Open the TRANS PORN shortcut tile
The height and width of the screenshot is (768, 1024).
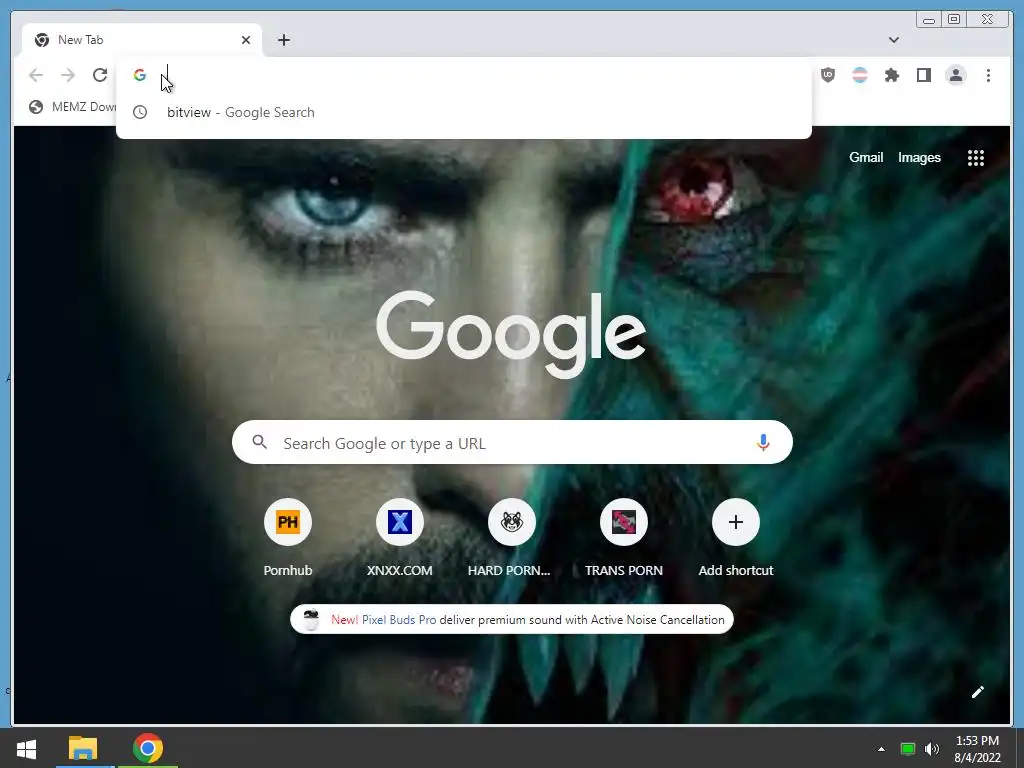pos(624,537)
